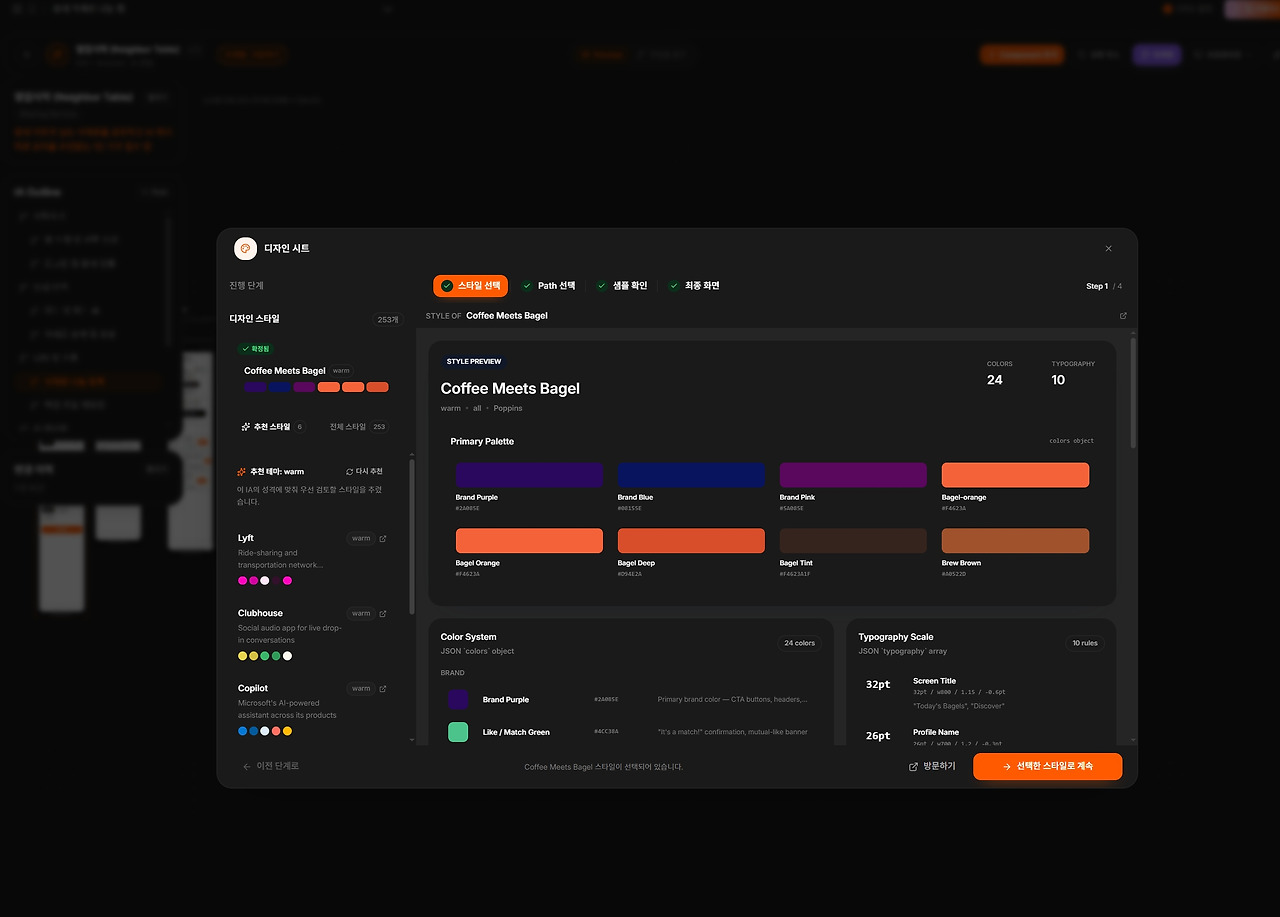Go to the Path 선택 step
Screen dimensions: 1280x917
[549, 286]
